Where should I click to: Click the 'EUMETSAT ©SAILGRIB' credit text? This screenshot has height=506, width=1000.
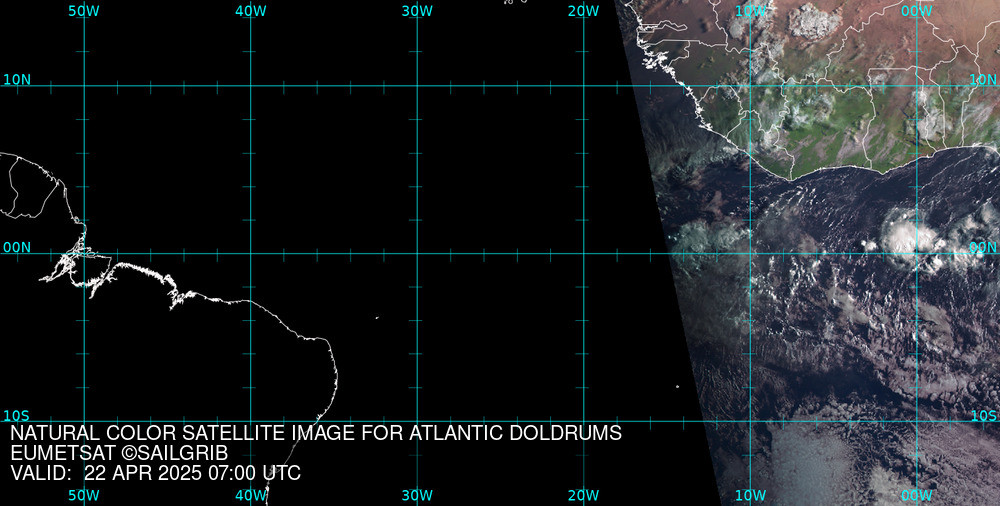[119, 454]
